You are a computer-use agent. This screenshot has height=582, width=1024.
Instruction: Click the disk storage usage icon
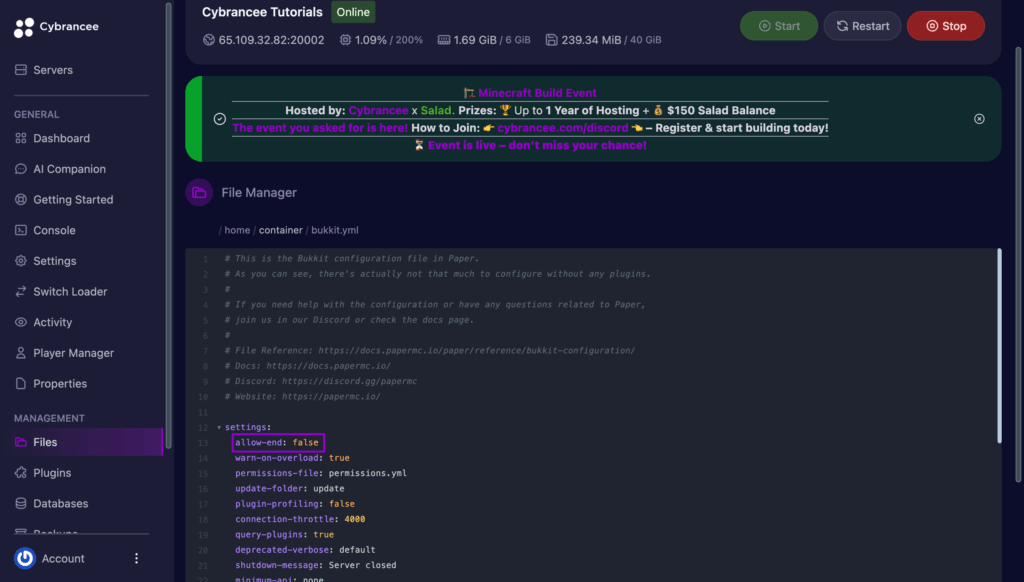tap(552, 40)
